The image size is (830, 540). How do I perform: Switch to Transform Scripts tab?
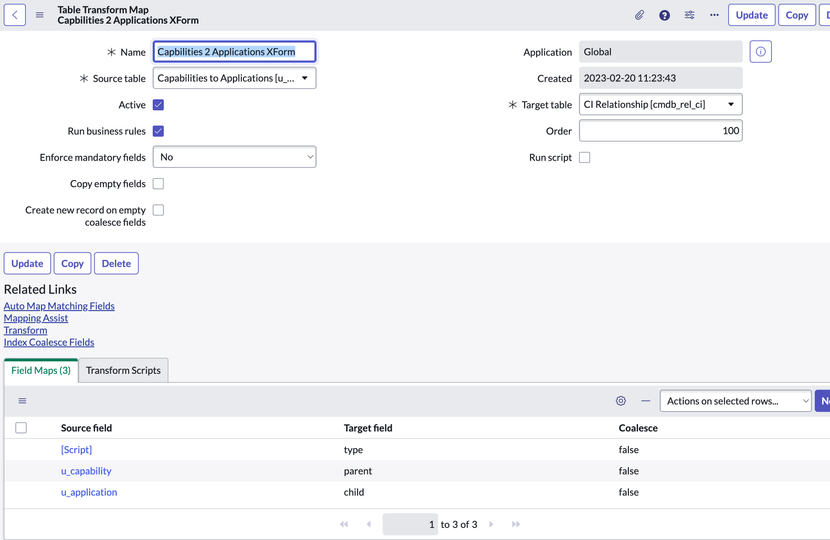point(123,370)
